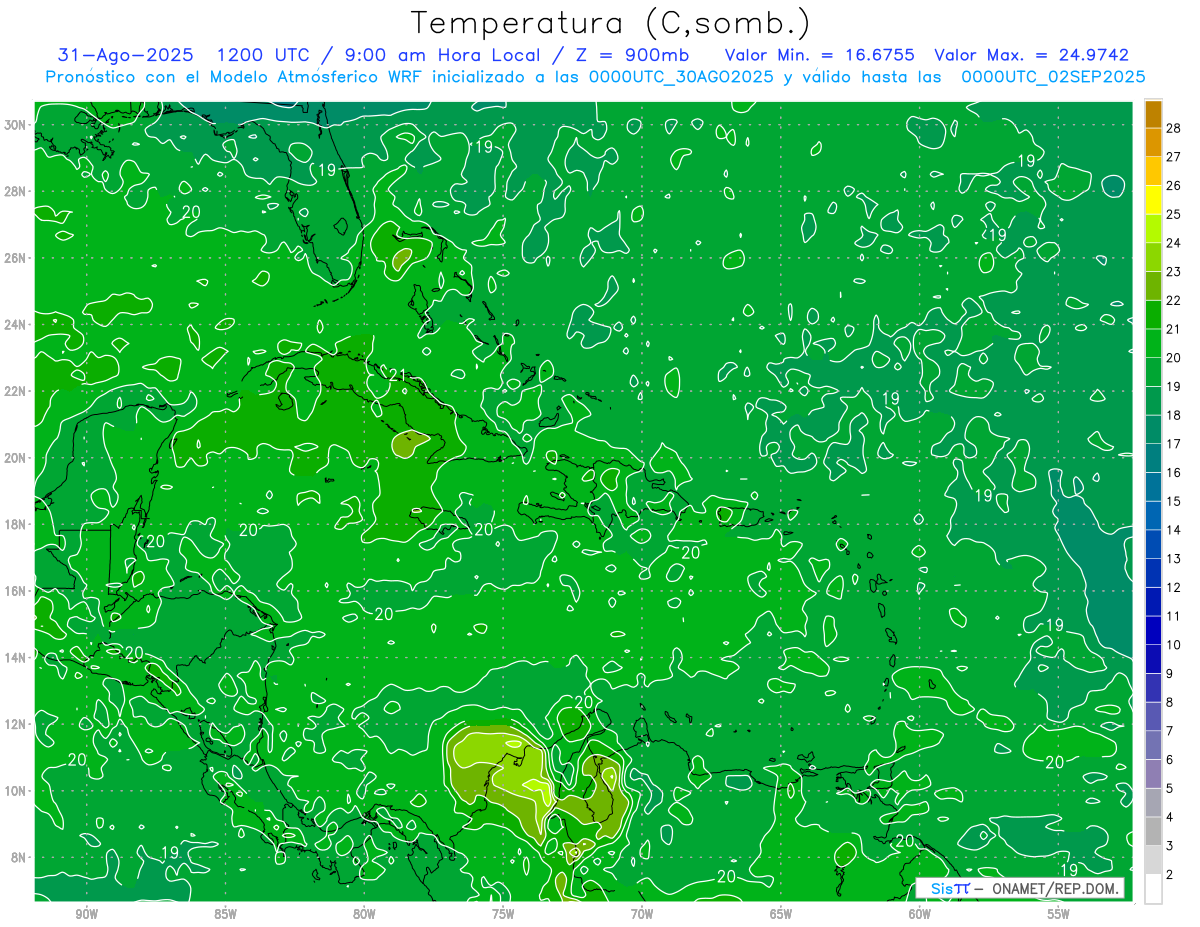1200x927 pixels.
Task: Select the initialization time "0000UTC_30AGO2025"
Action: click(x=682, y=77)
